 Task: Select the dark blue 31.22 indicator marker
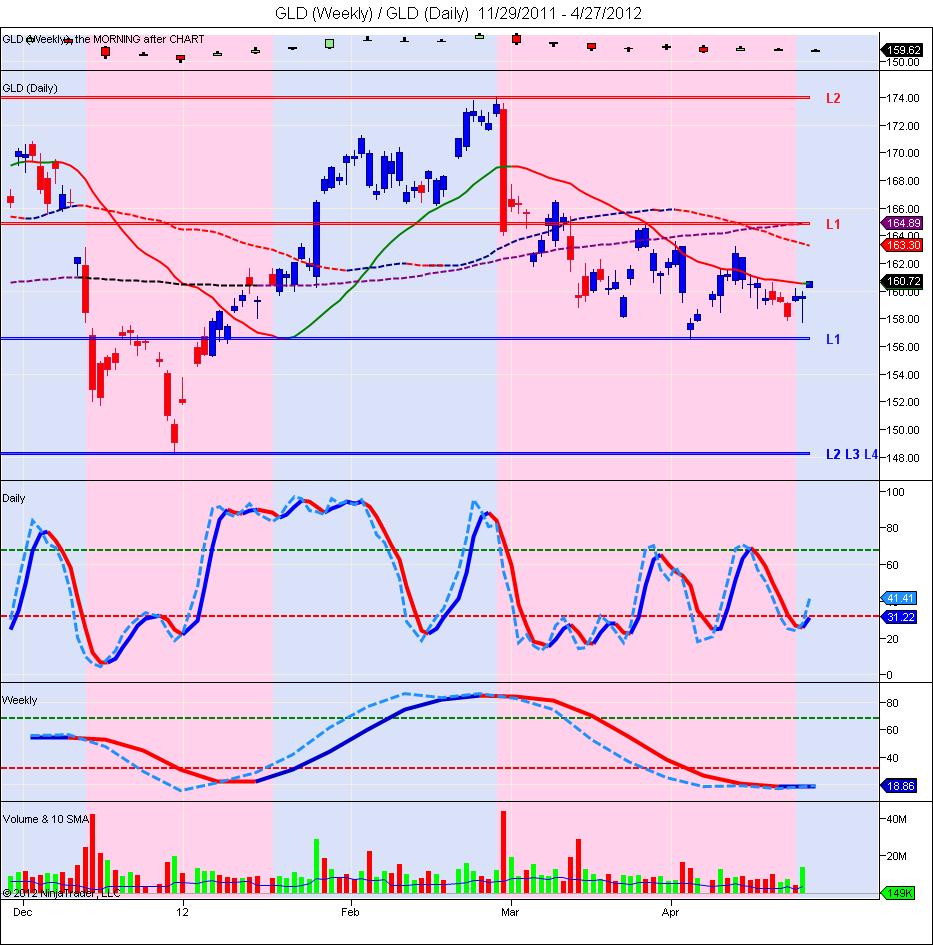point(900,617)
